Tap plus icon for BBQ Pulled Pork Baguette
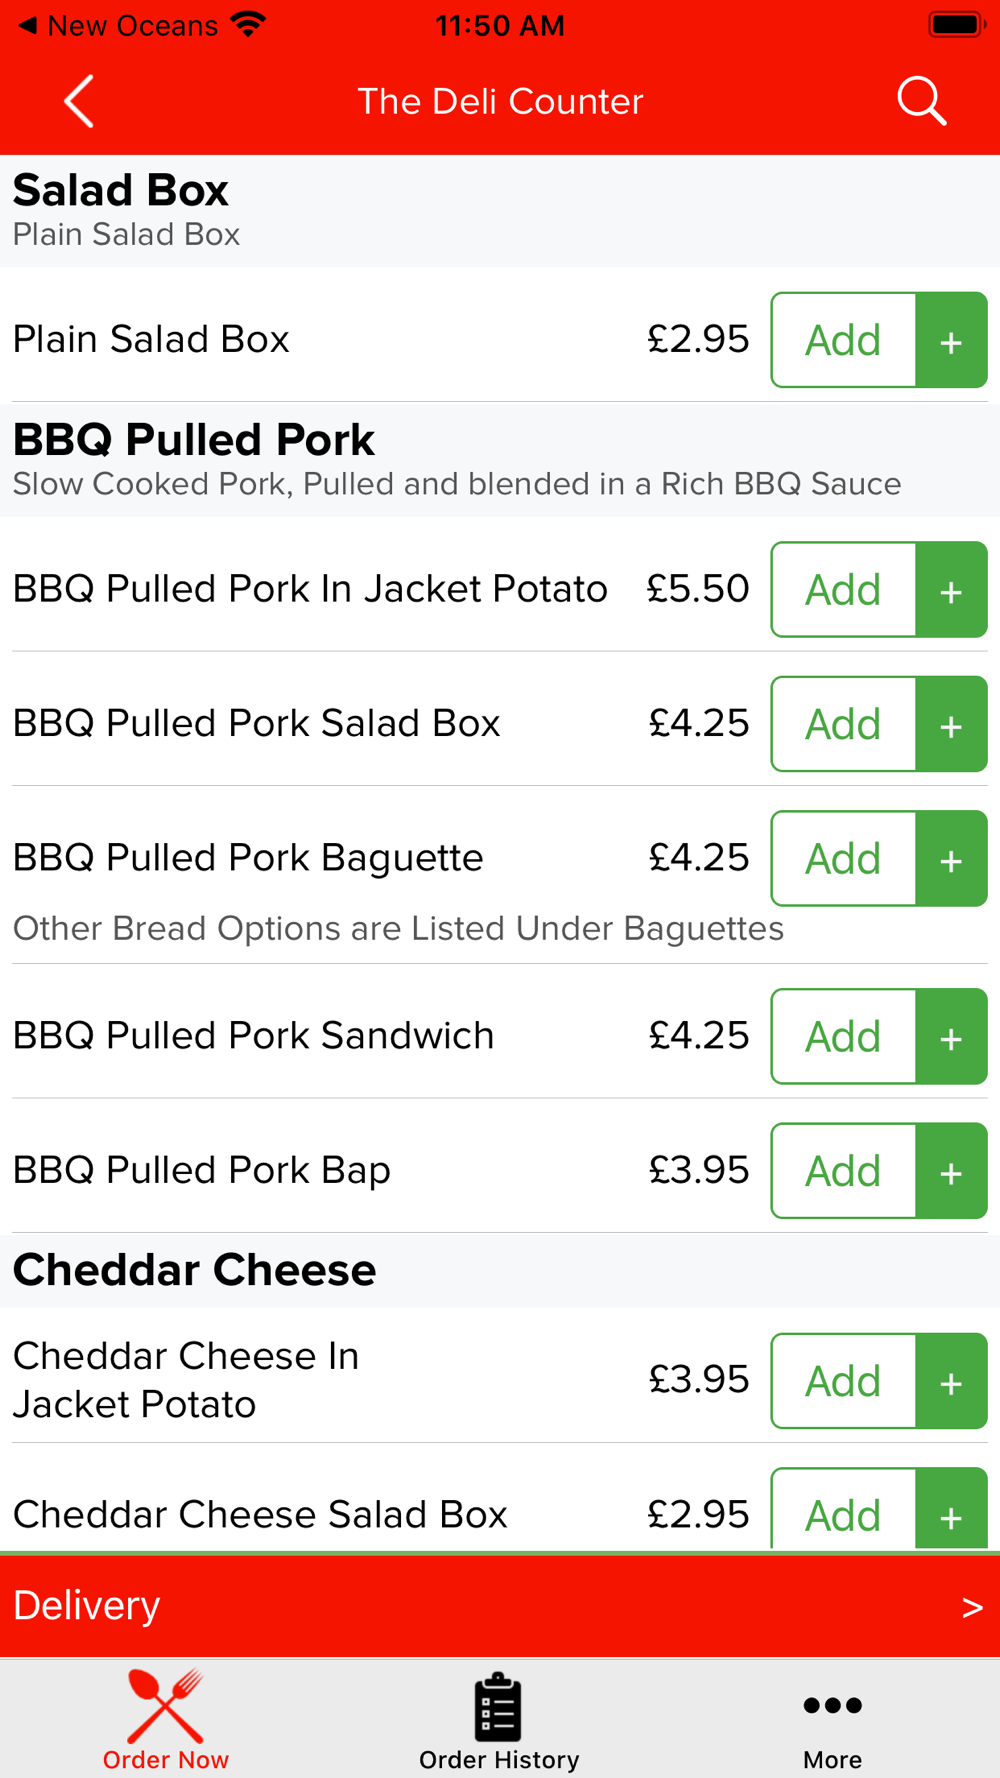Screen dimensions: 1000x1778 pyautogui.click(x=951, y=859)
